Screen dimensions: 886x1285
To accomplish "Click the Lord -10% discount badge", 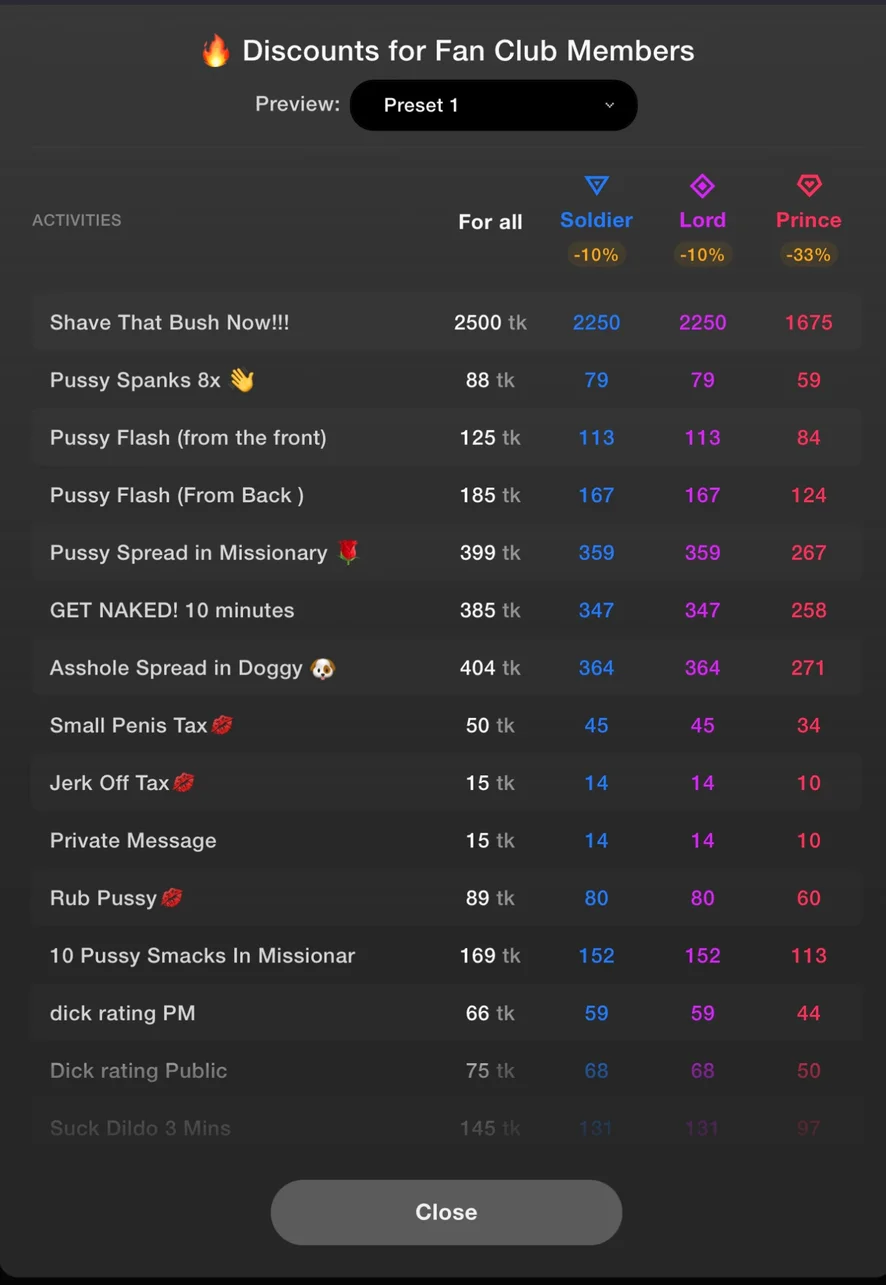I will pyautogui.click(x=702, y=255).
